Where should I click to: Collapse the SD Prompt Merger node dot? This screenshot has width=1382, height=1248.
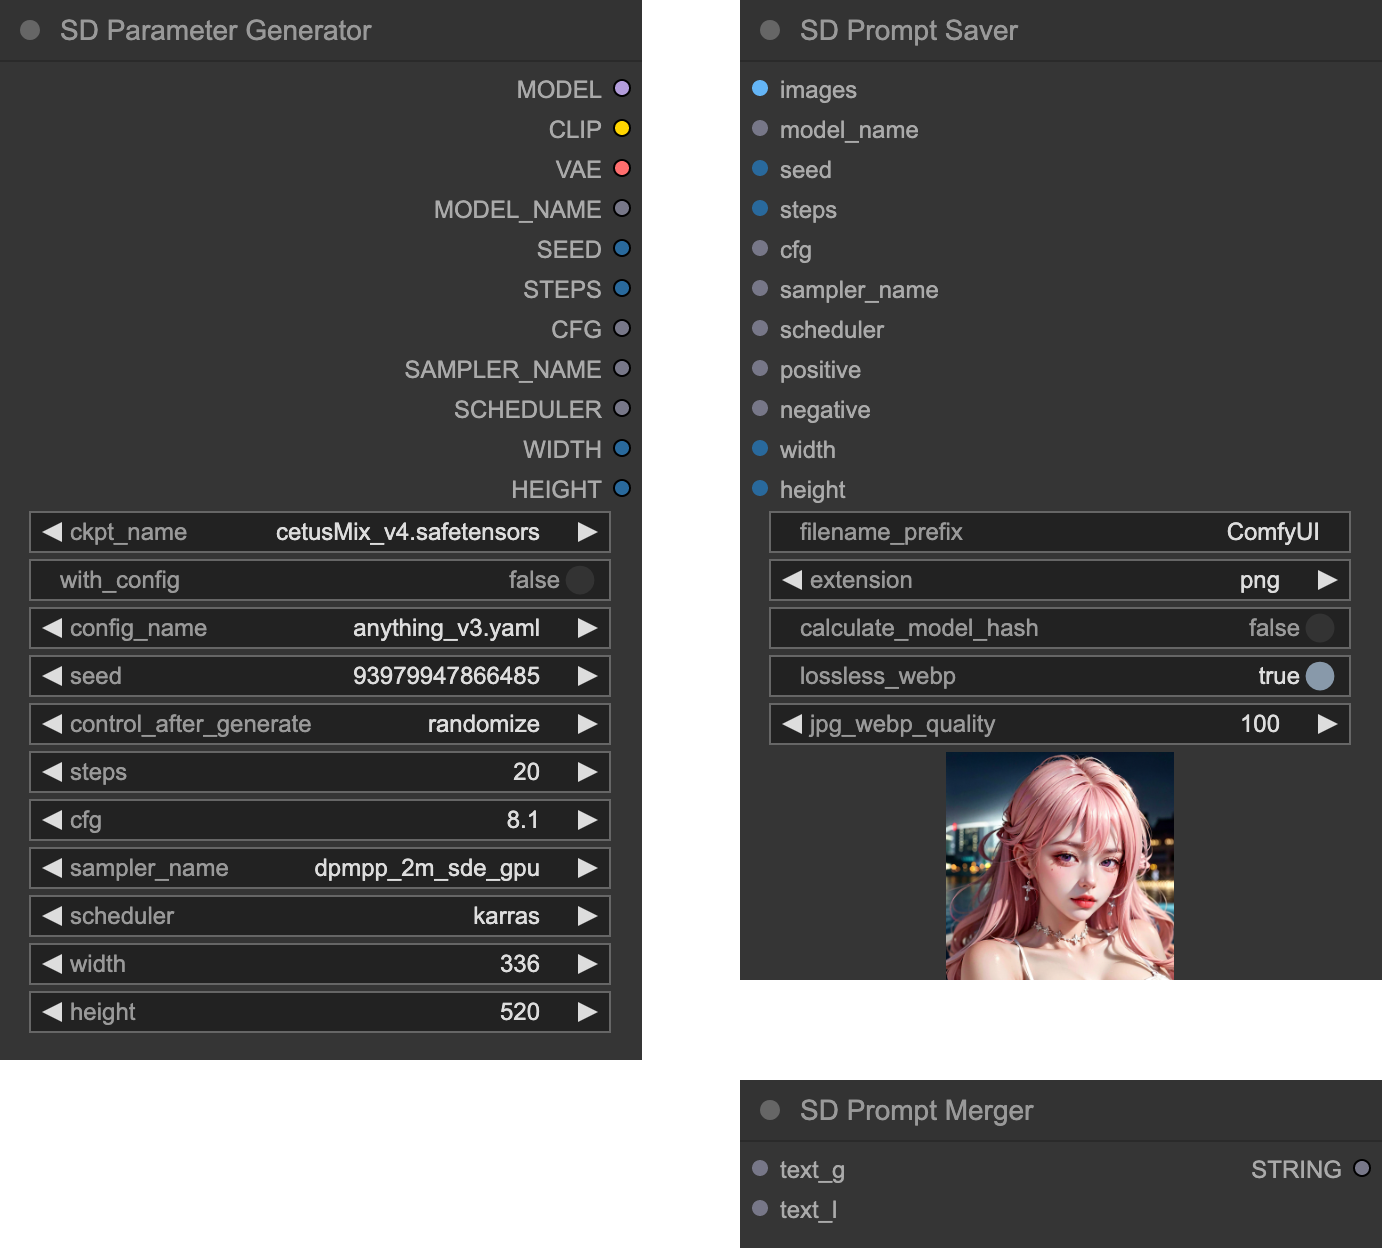click(x=770, y=1110)
